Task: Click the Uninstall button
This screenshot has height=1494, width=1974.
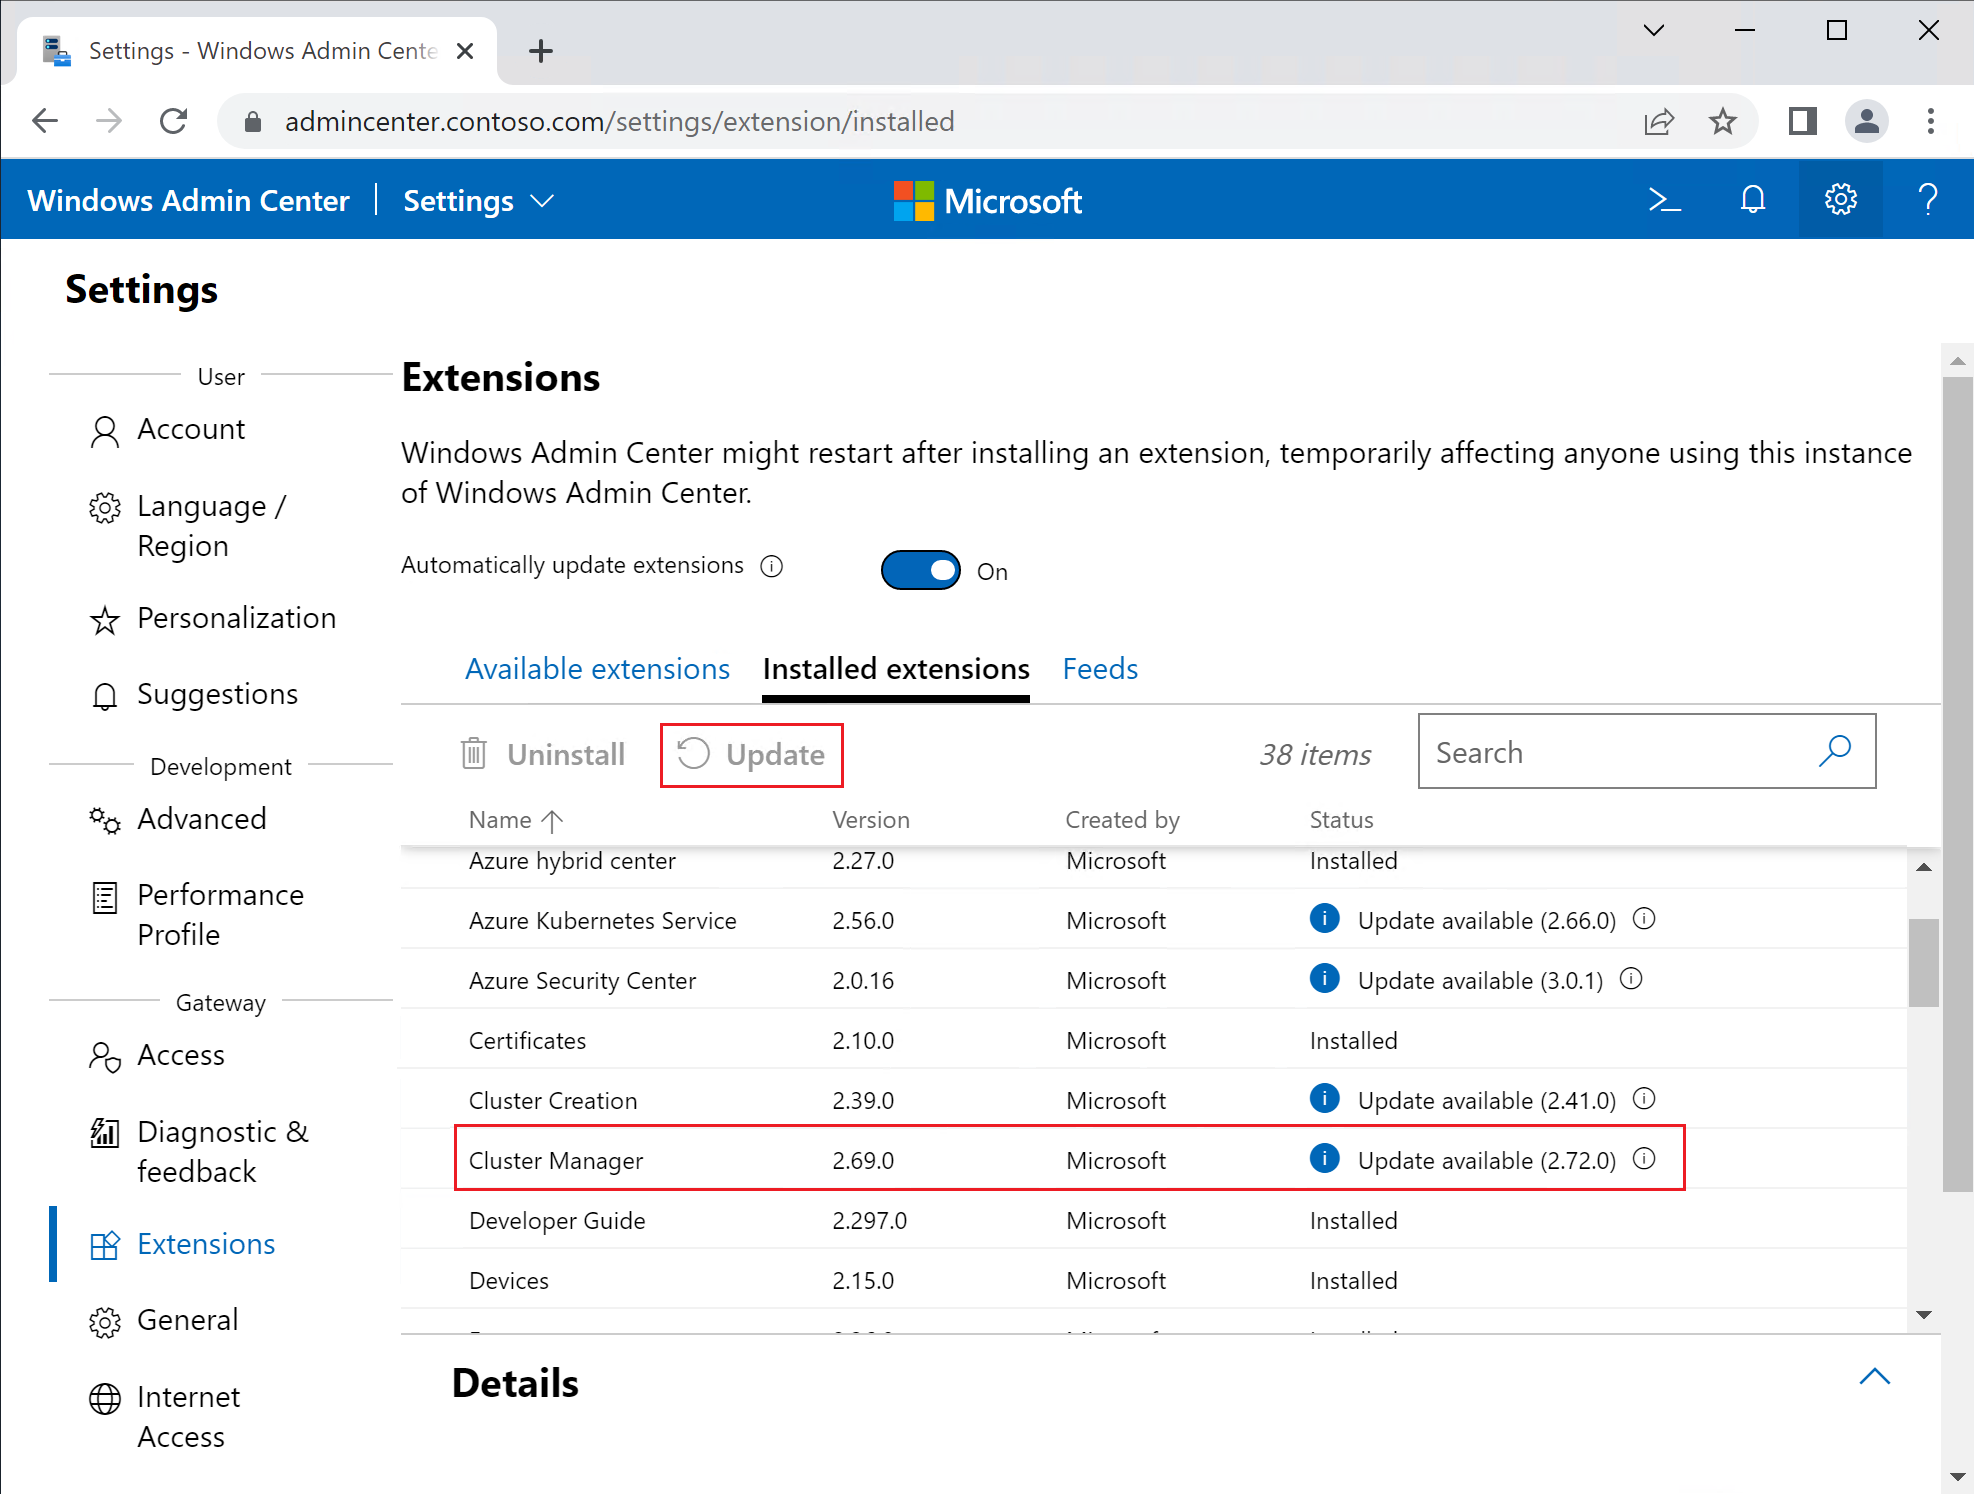Action: coord(543,754)
